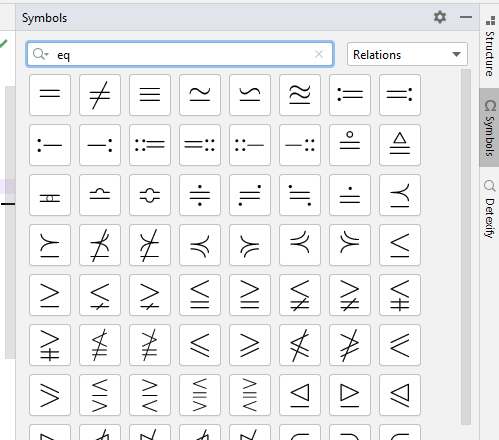
Task: Select the equals-with-circle-inside symbol
Action: click(50, 195)
